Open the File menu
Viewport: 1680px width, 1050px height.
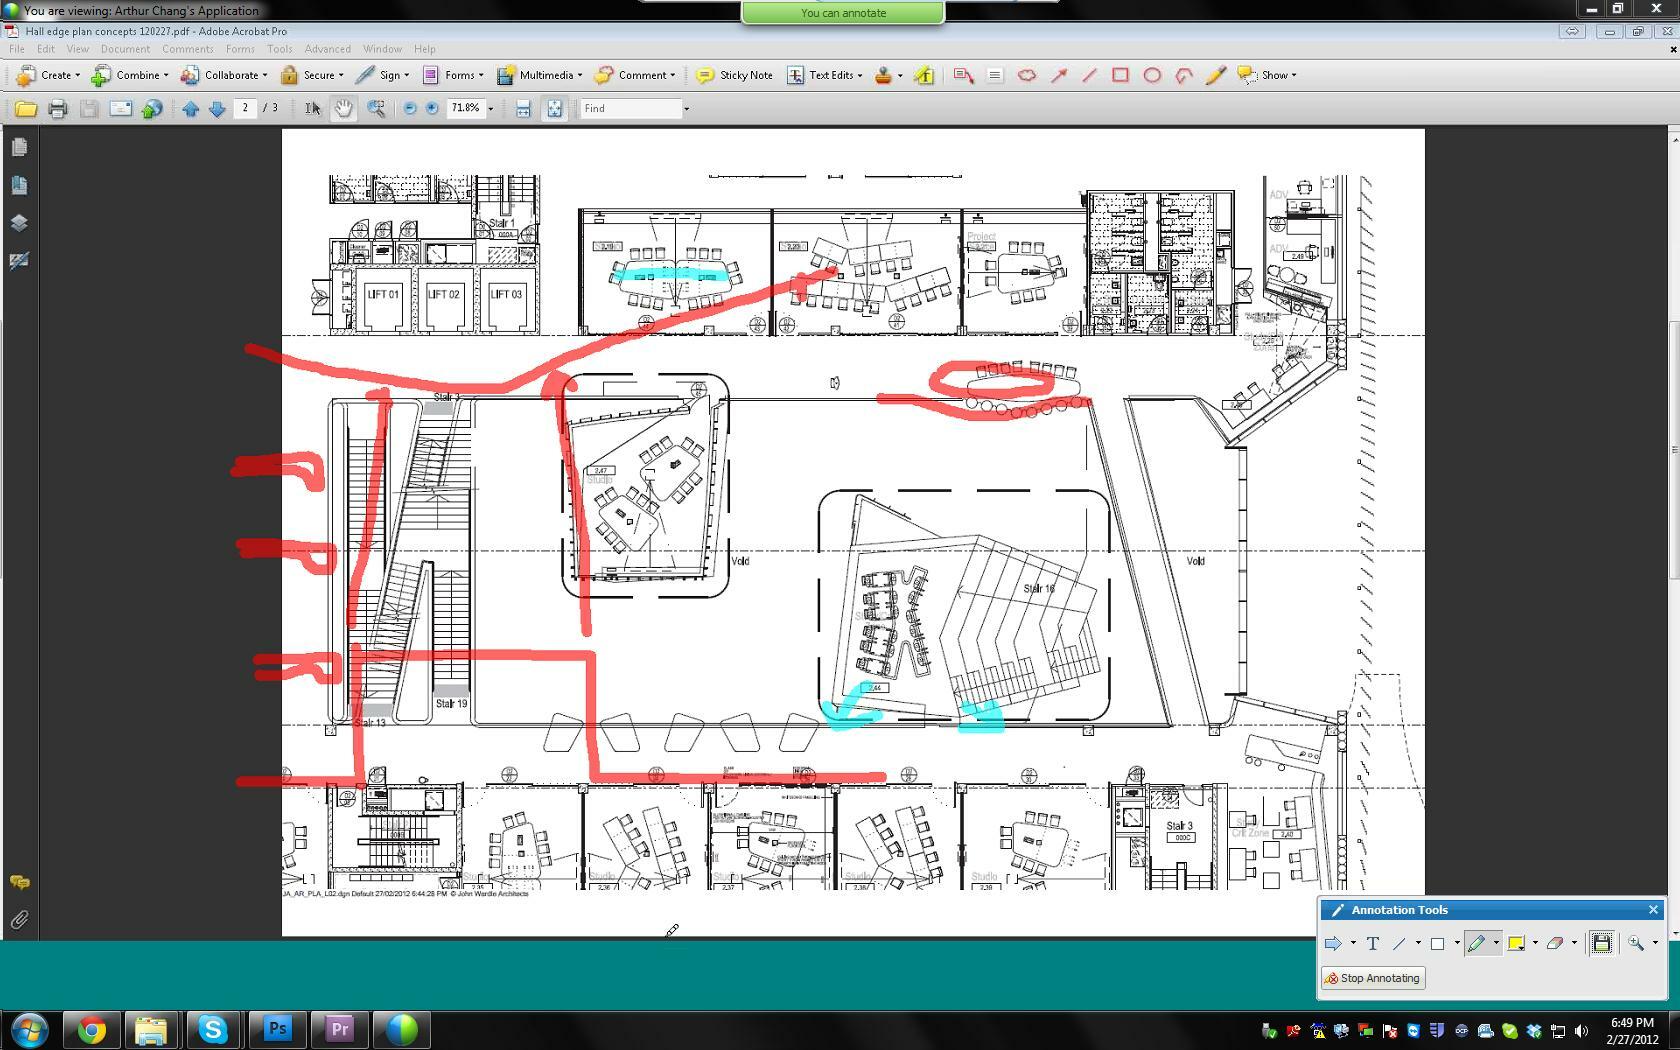pyautogui.click(x=17, y=49)
